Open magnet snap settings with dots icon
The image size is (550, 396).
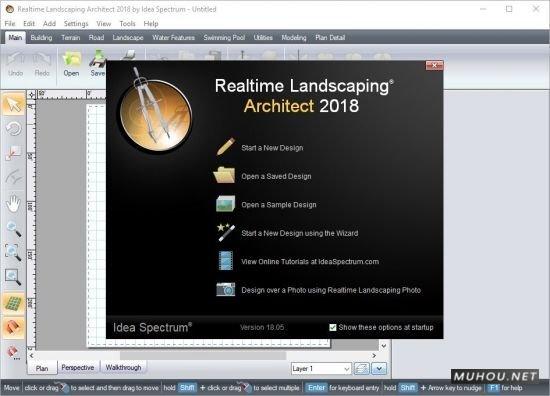(x=13, y=353)
